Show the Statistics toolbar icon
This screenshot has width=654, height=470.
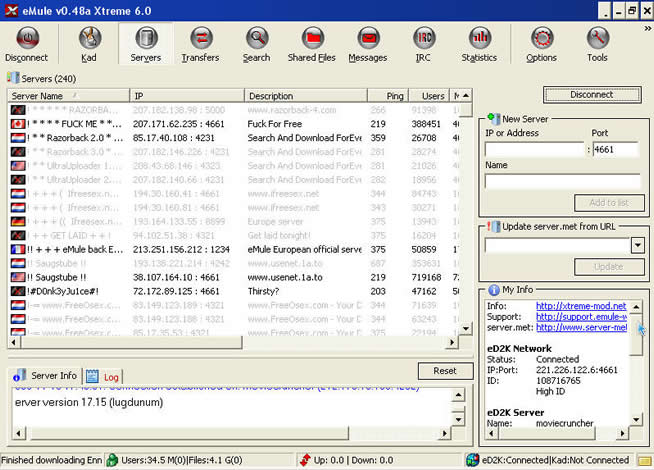[x=480, y=38]
